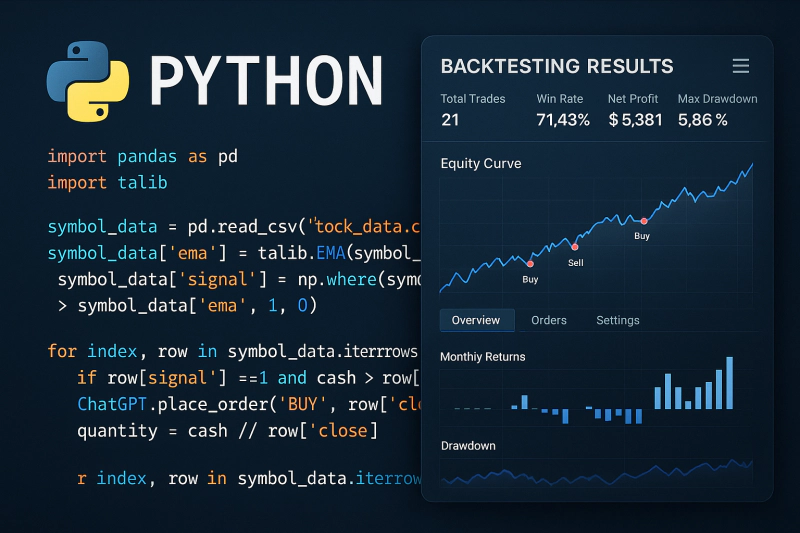The image size is (800, 533).
Task: Select the Net Profit value $ 5,381
Action: click(635, 120)
